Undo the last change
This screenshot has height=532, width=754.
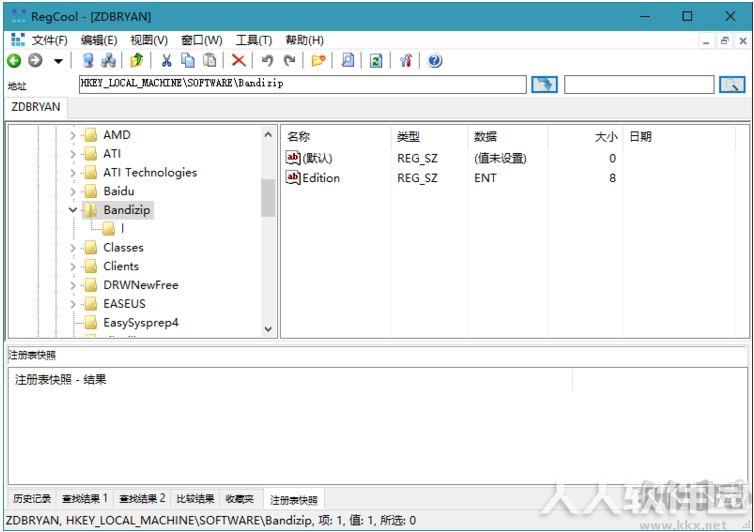coord(267,61)
